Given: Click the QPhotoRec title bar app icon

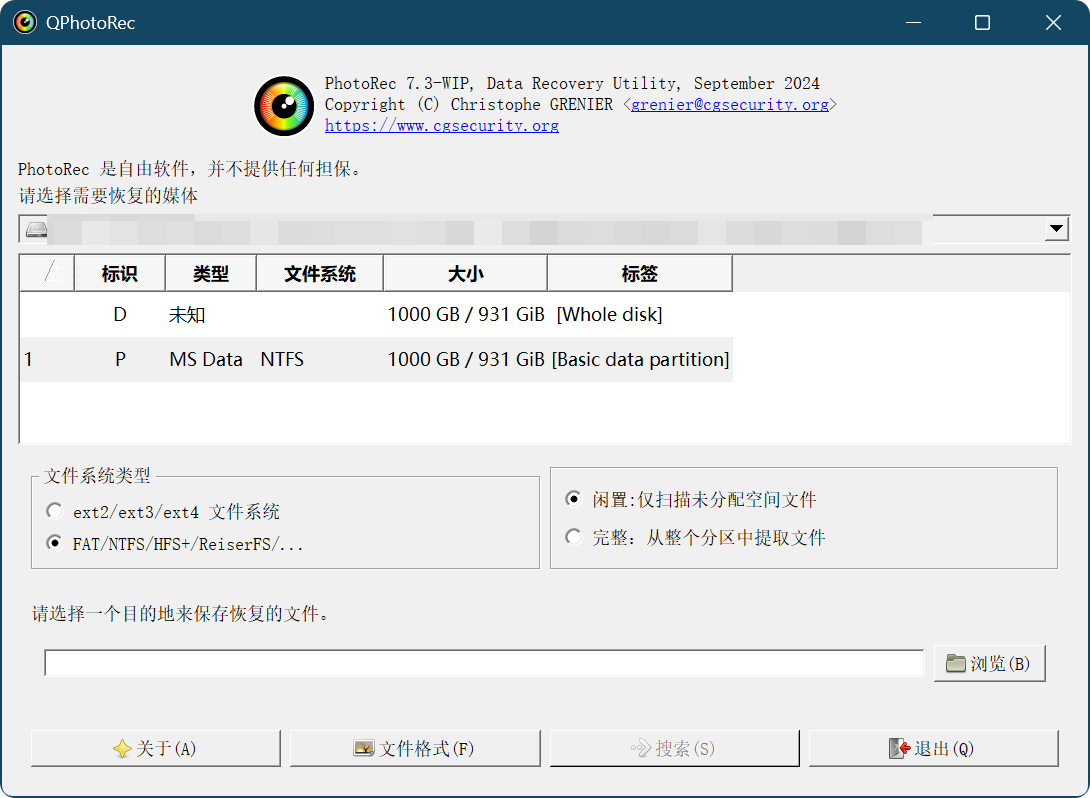Looking at the screenshot, I should 25,22.
